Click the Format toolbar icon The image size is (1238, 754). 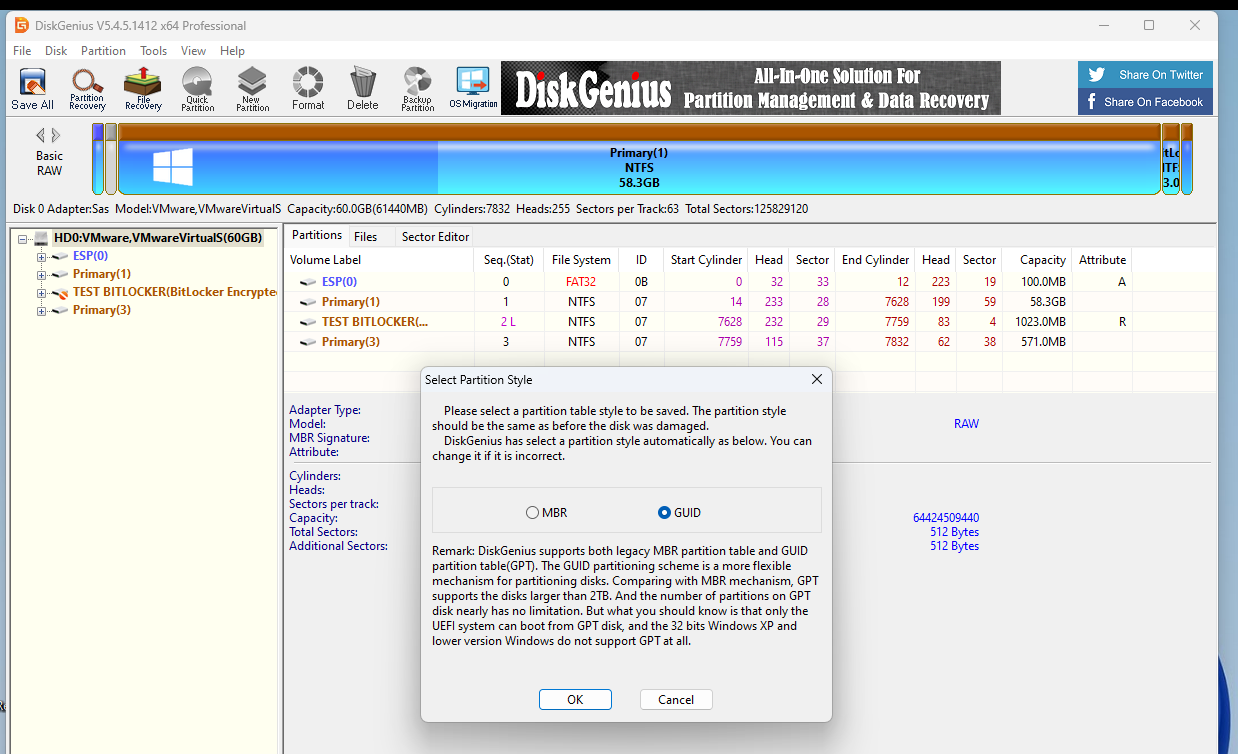(308, 89)
